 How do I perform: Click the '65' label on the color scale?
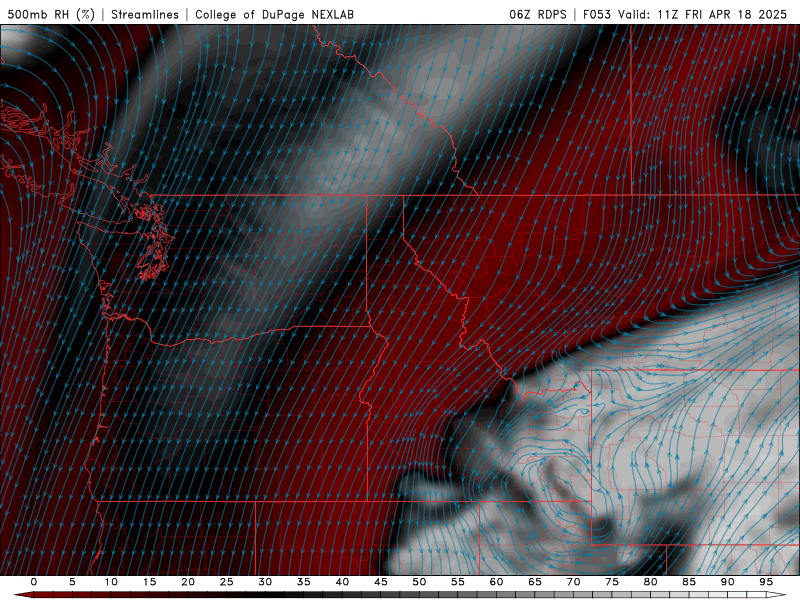(x=535, y=582)
